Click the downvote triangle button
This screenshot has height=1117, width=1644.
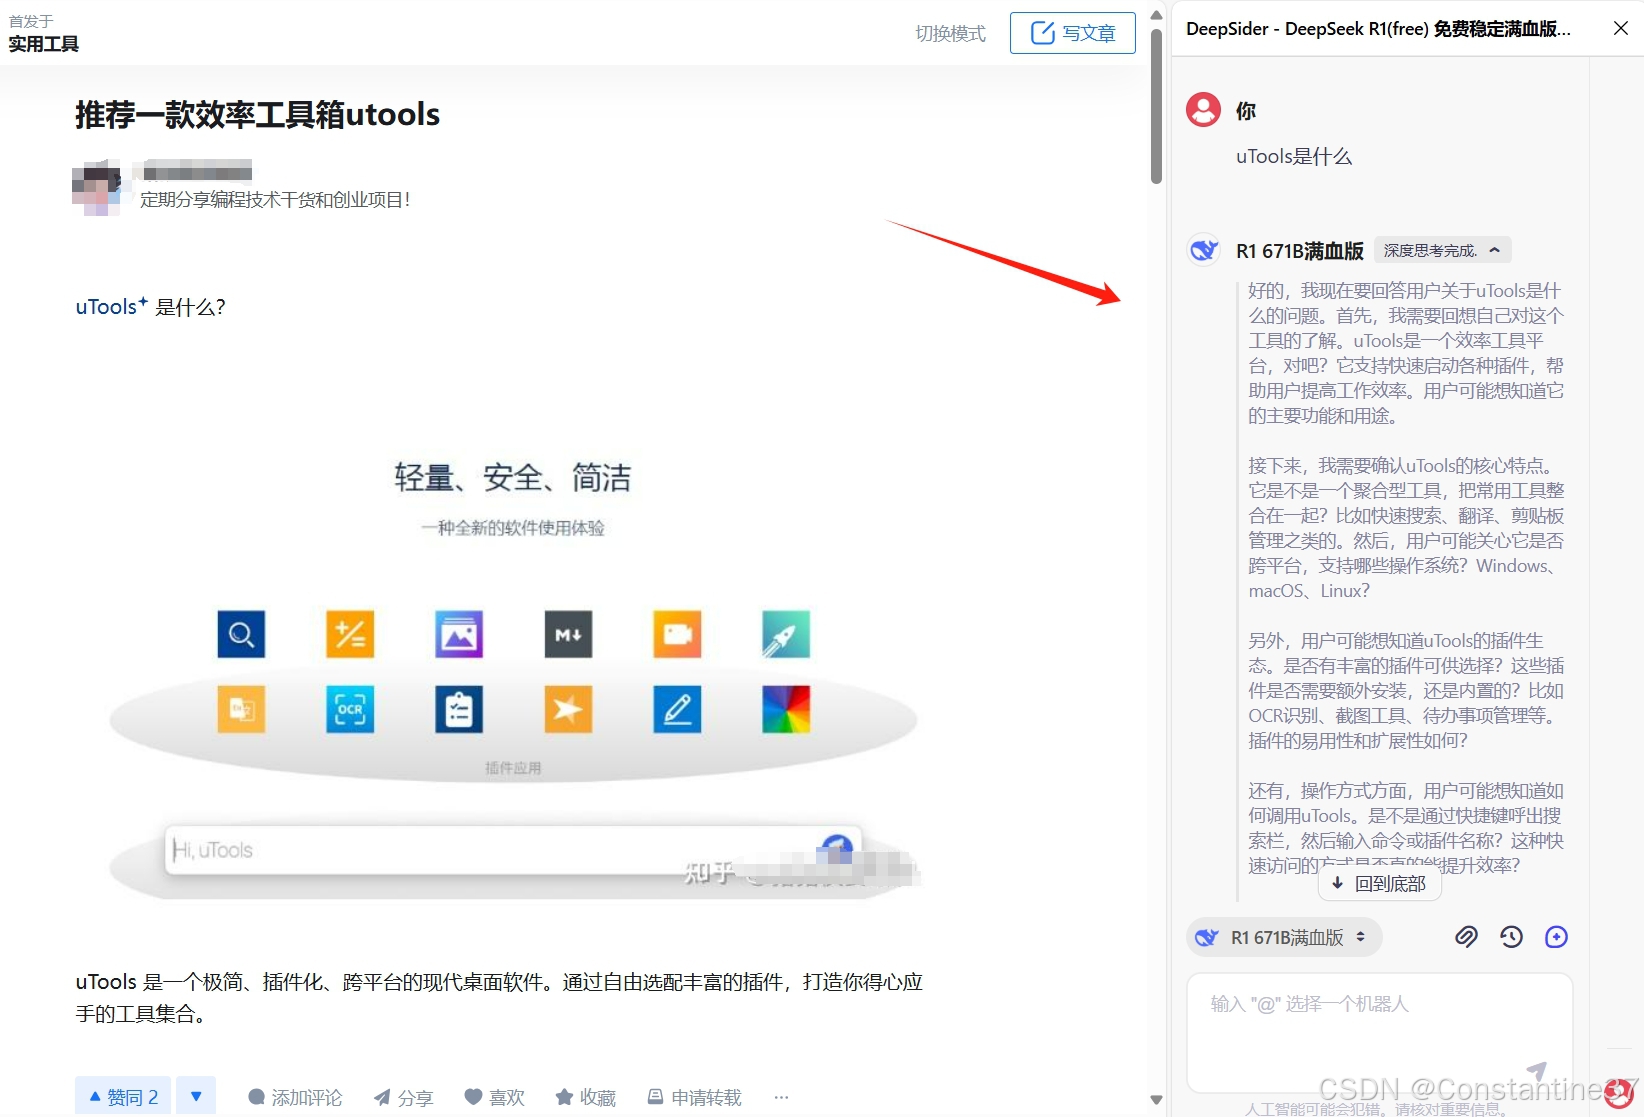196,1096
